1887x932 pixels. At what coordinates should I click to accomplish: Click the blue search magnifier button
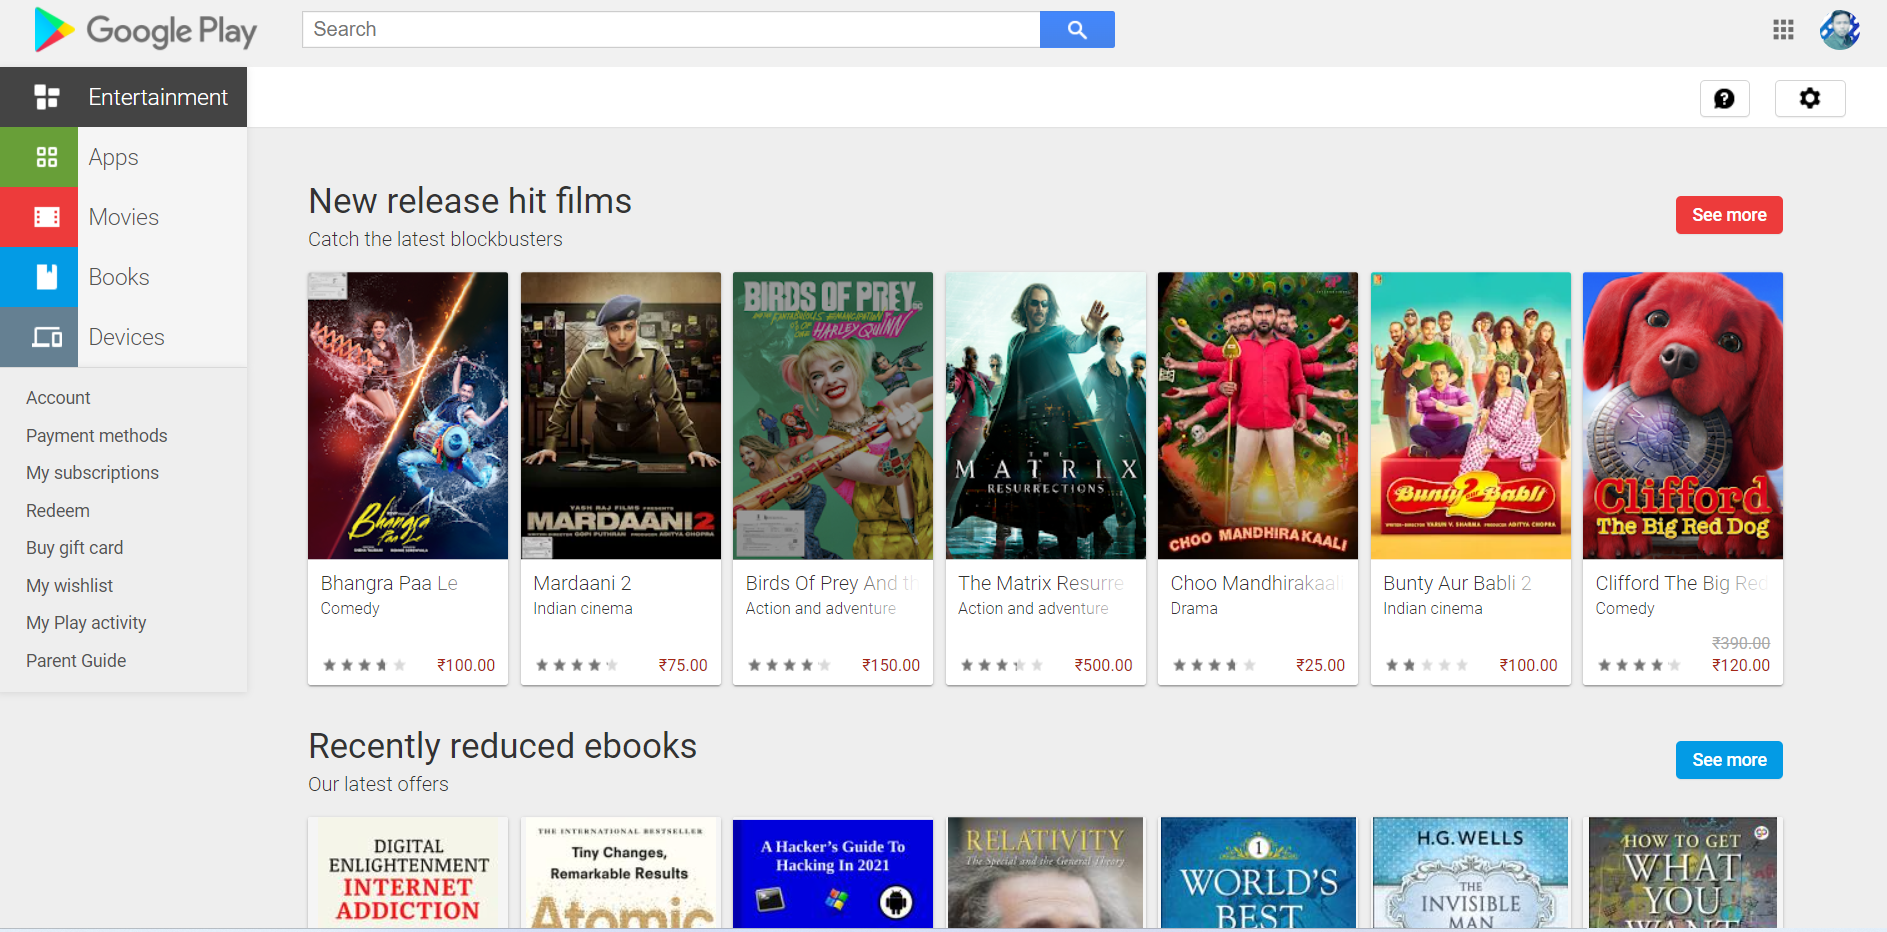coord(1077,30)
